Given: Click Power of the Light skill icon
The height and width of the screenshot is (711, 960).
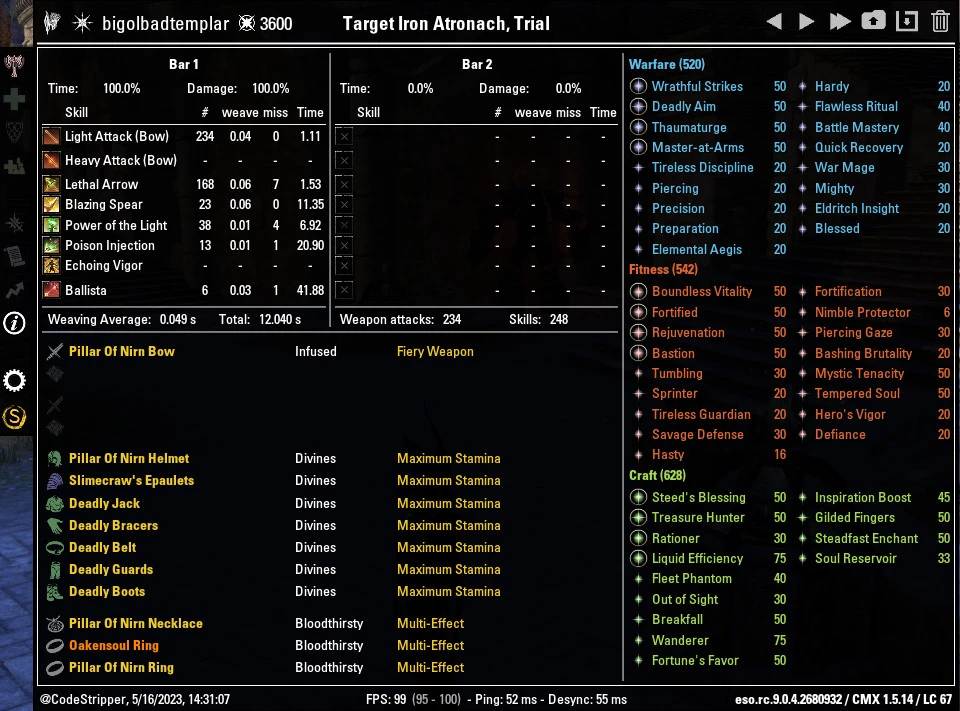Looking at the screenshot, I should tap(51, 225).
